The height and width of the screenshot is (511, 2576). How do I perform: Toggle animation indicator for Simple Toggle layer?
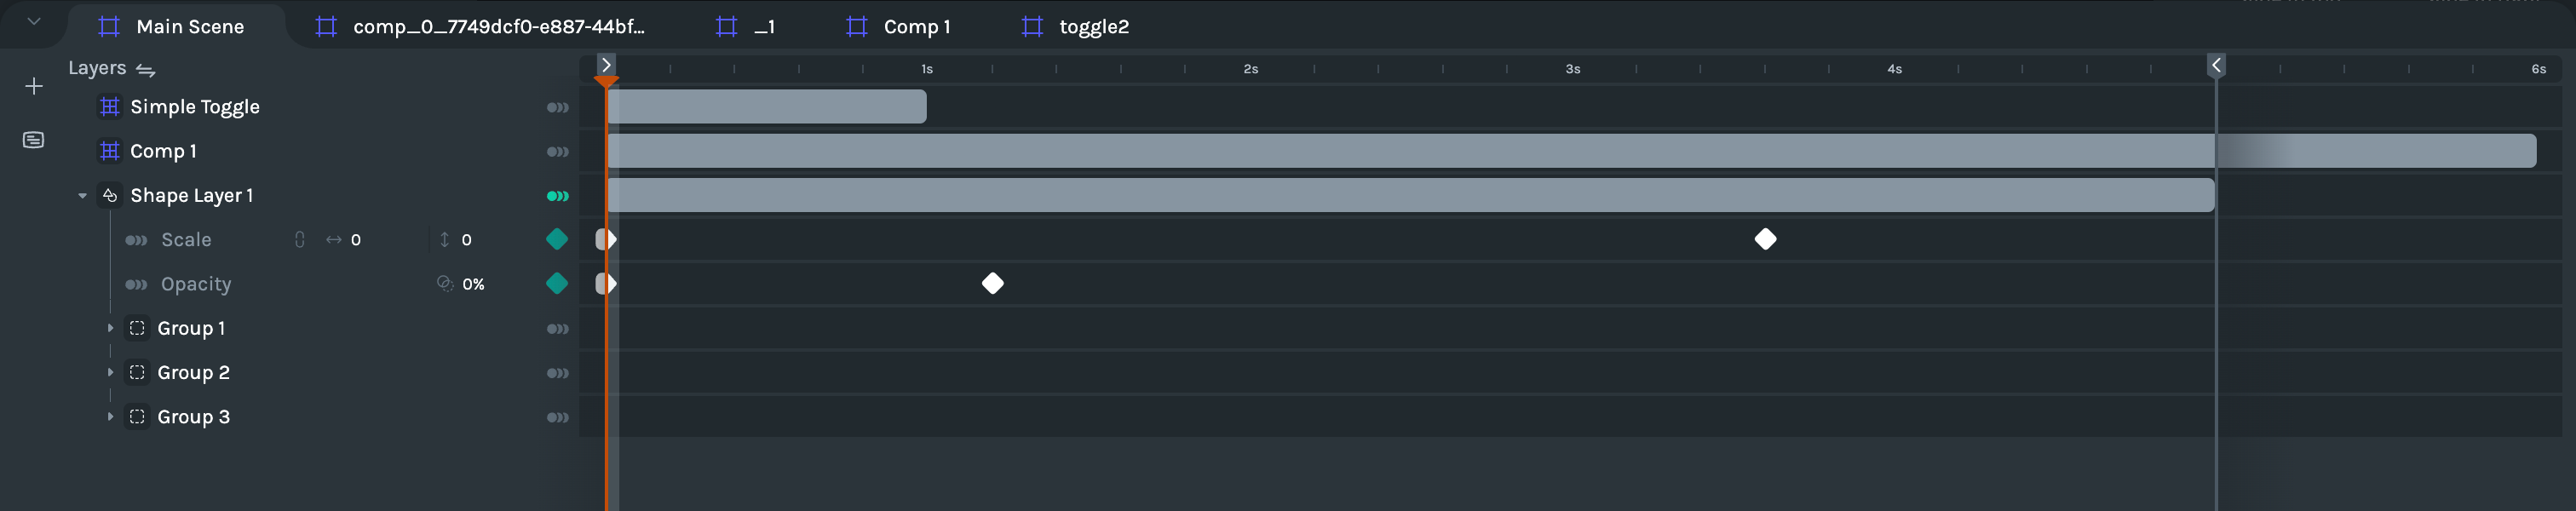[x=557, y=108]
